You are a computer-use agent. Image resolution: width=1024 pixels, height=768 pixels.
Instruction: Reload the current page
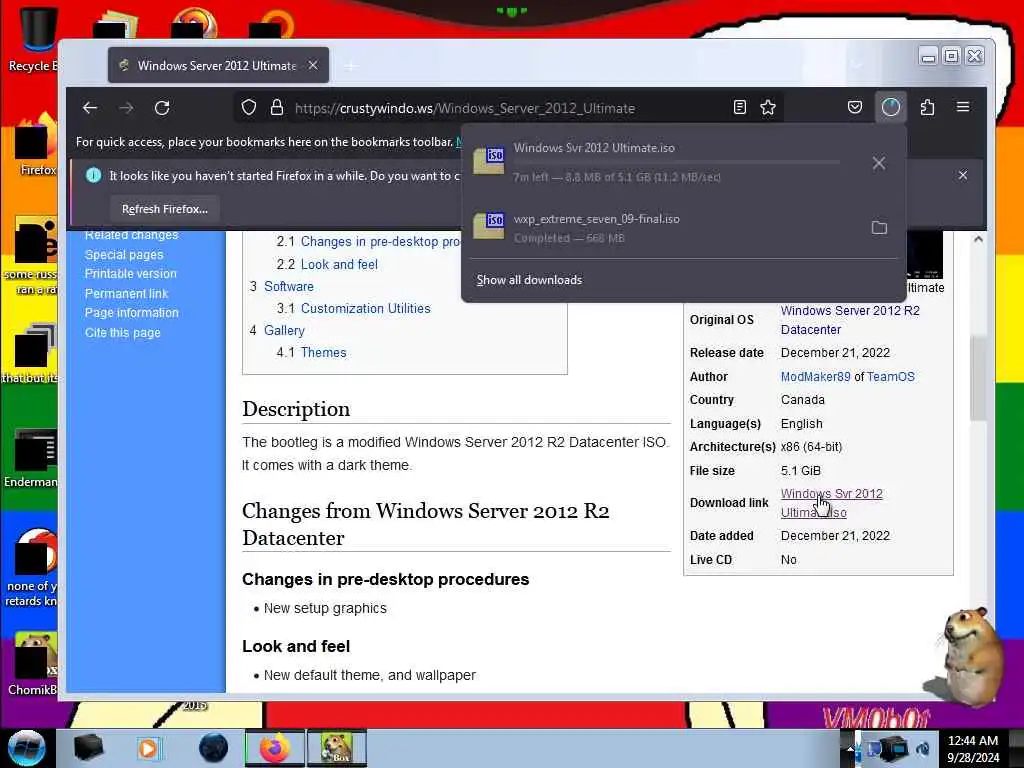coord(162,108)
